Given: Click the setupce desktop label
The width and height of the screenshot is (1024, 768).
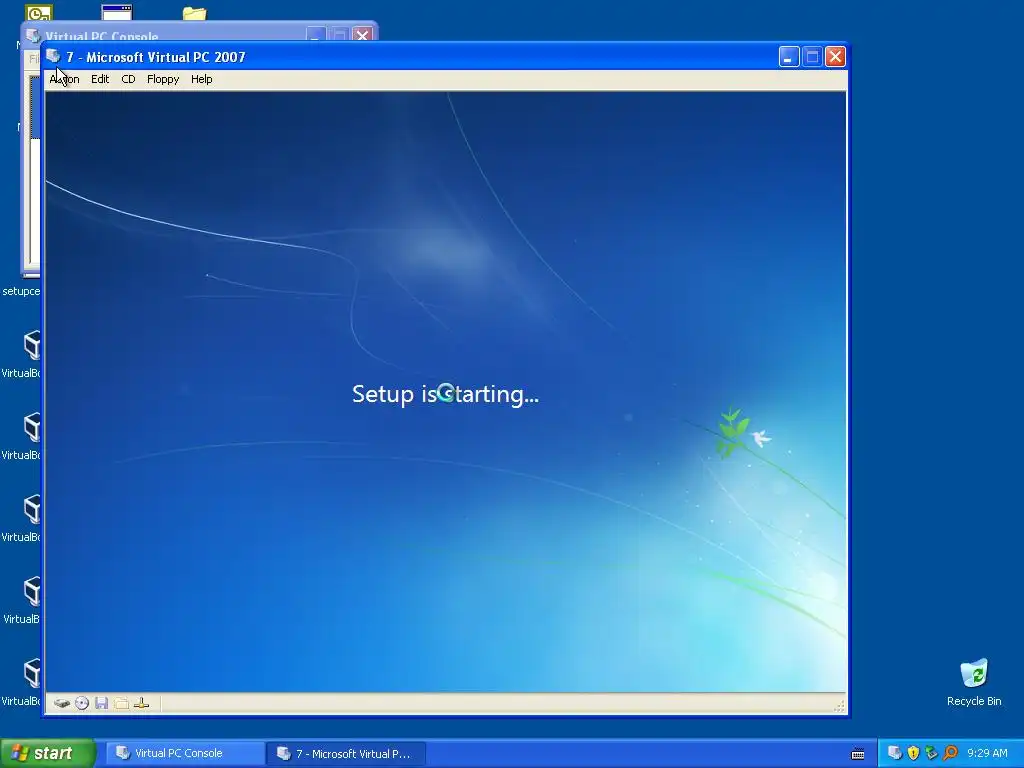Looking at the screenshot, I should coord(21,291).
